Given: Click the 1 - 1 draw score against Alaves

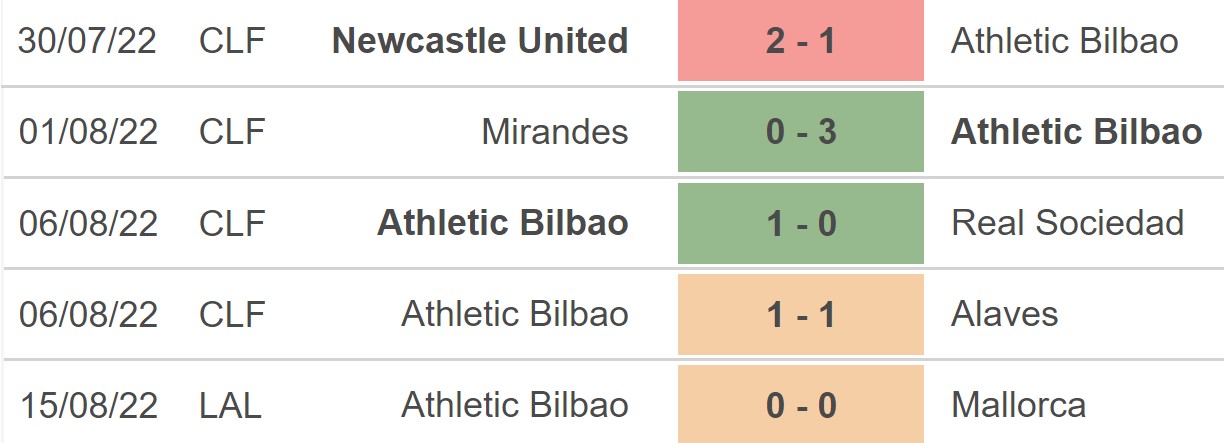Looking at the screenshot, I should (800, 314).
